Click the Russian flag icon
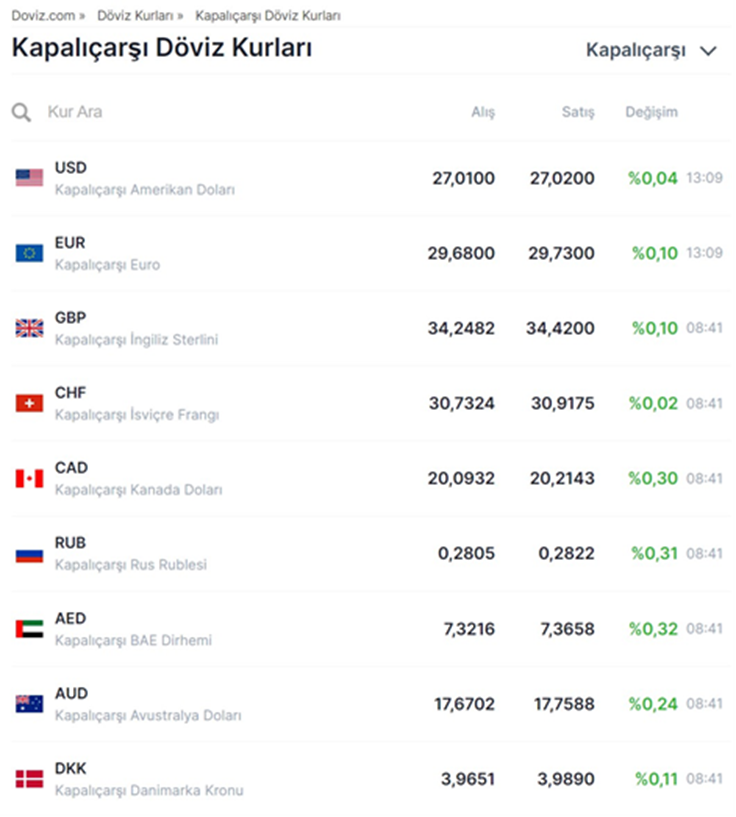This screenshot has height=817, width=736. [29, 553]
